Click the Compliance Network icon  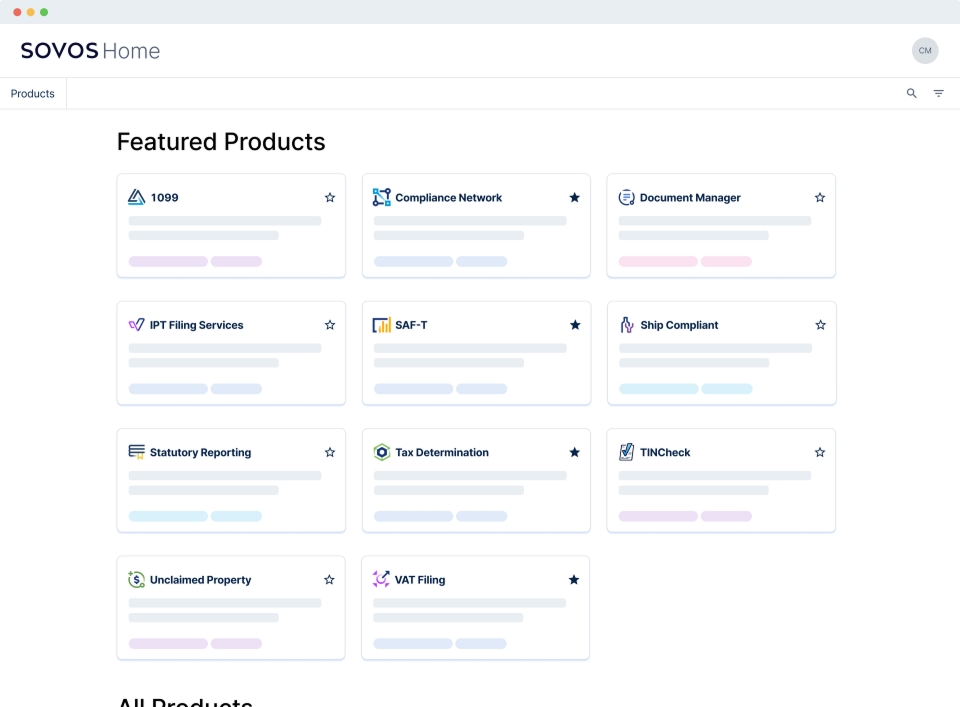click(382, 198)
